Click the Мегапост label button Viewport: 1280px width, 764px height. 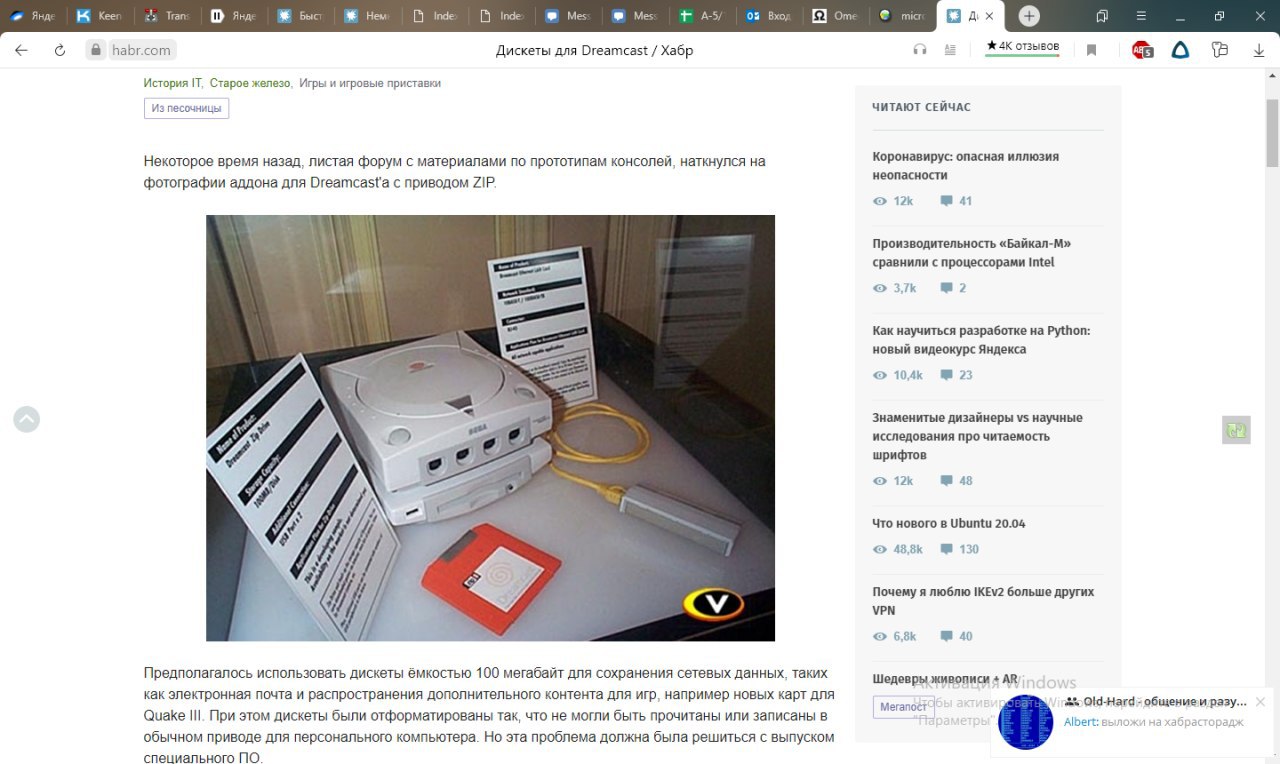(903, 707)
